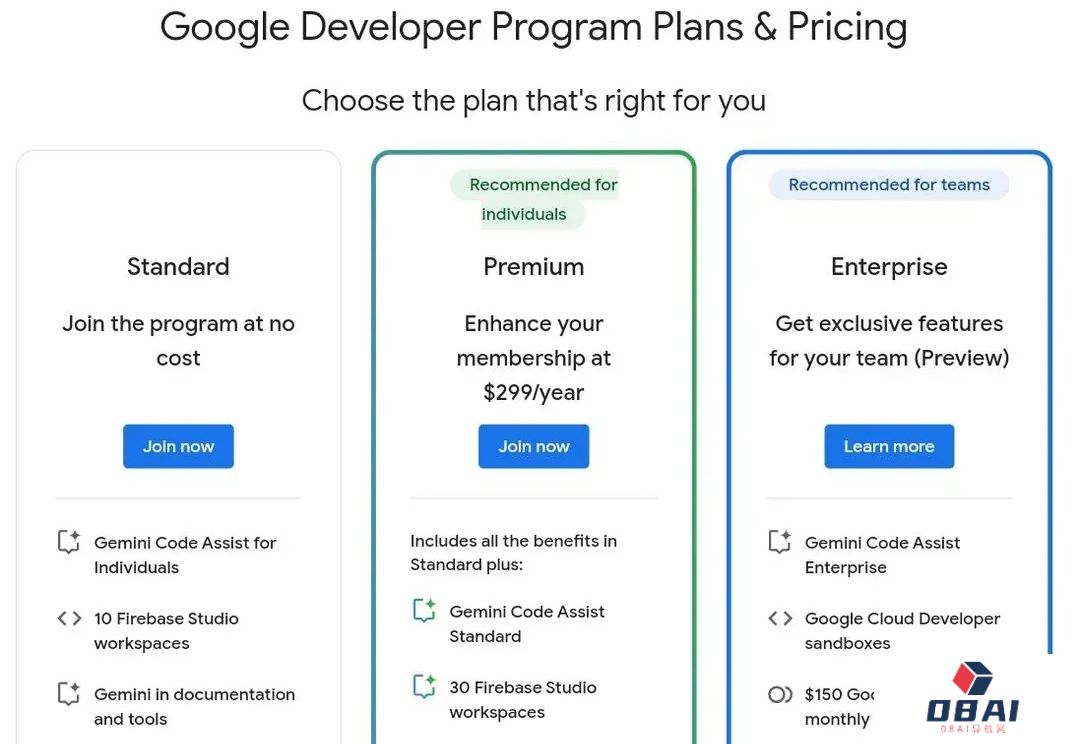Click the Gemini Code Assist for Individuals icon
Screen dimensions: 1080x744
(x=69, y=542)
